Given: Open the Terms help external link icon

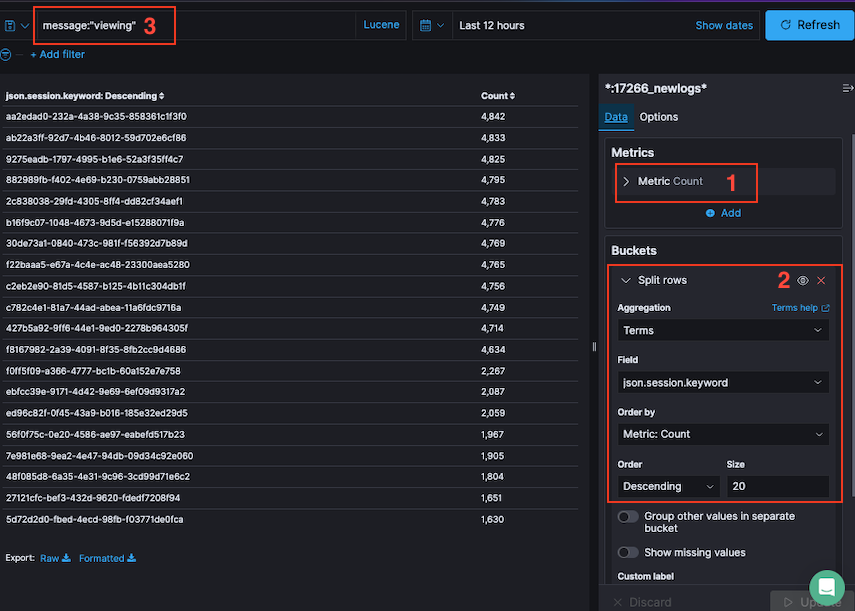Looking at the screenshot, I should 826,308.
